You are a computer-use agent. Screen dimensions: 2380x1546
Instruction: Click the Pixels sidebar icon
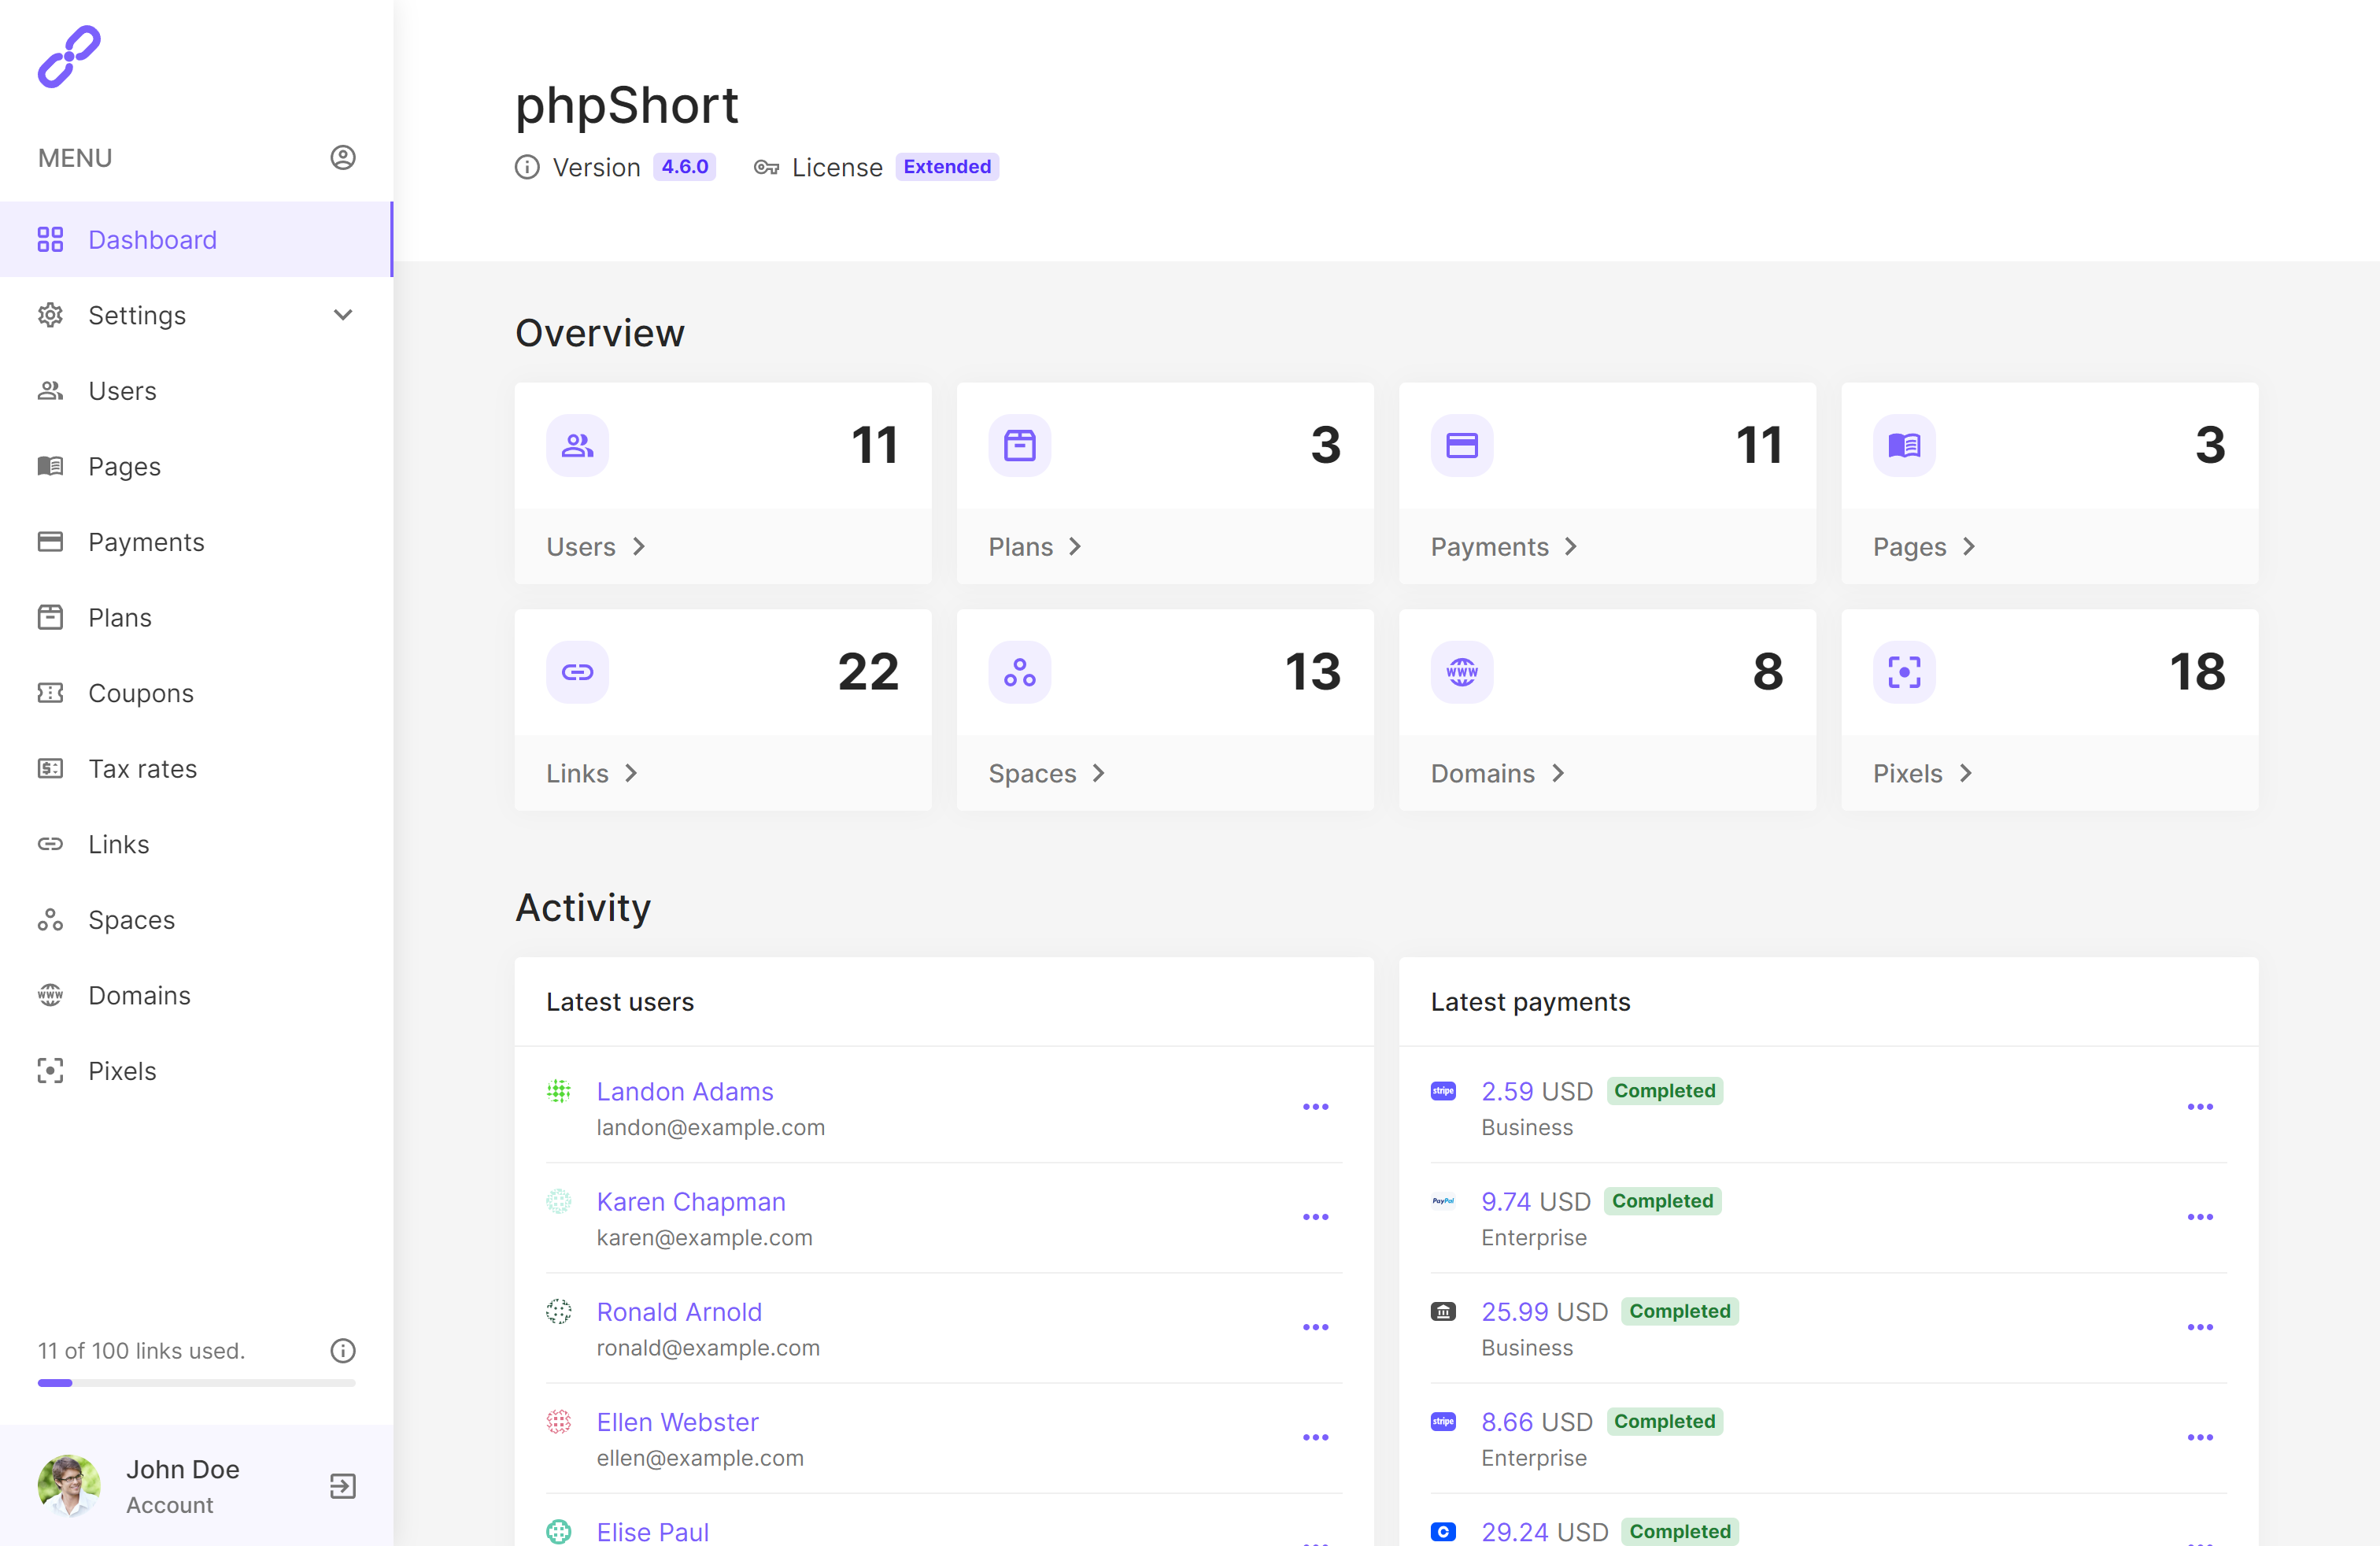[x=51, y=1070]
